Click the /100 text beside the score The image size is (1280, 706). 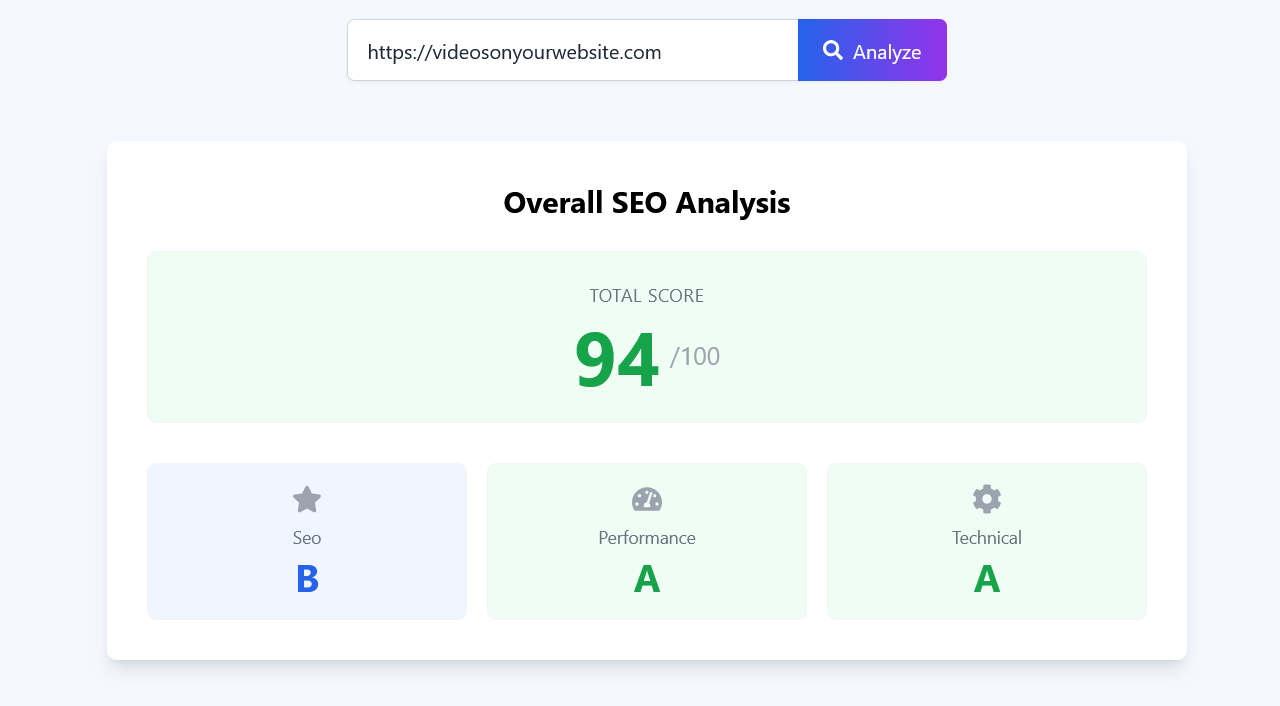click(x=695, y=357)
